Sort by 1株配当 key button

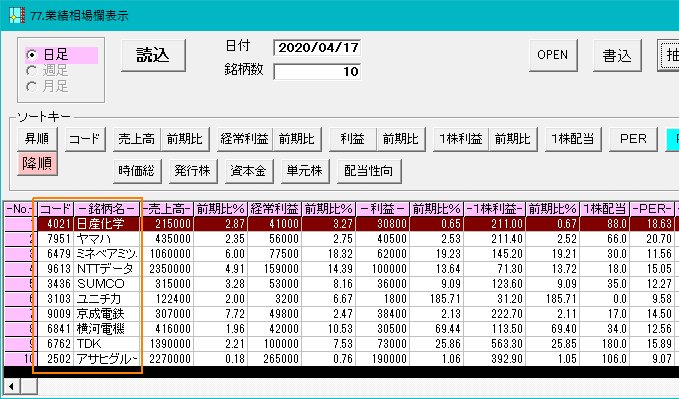573,139
